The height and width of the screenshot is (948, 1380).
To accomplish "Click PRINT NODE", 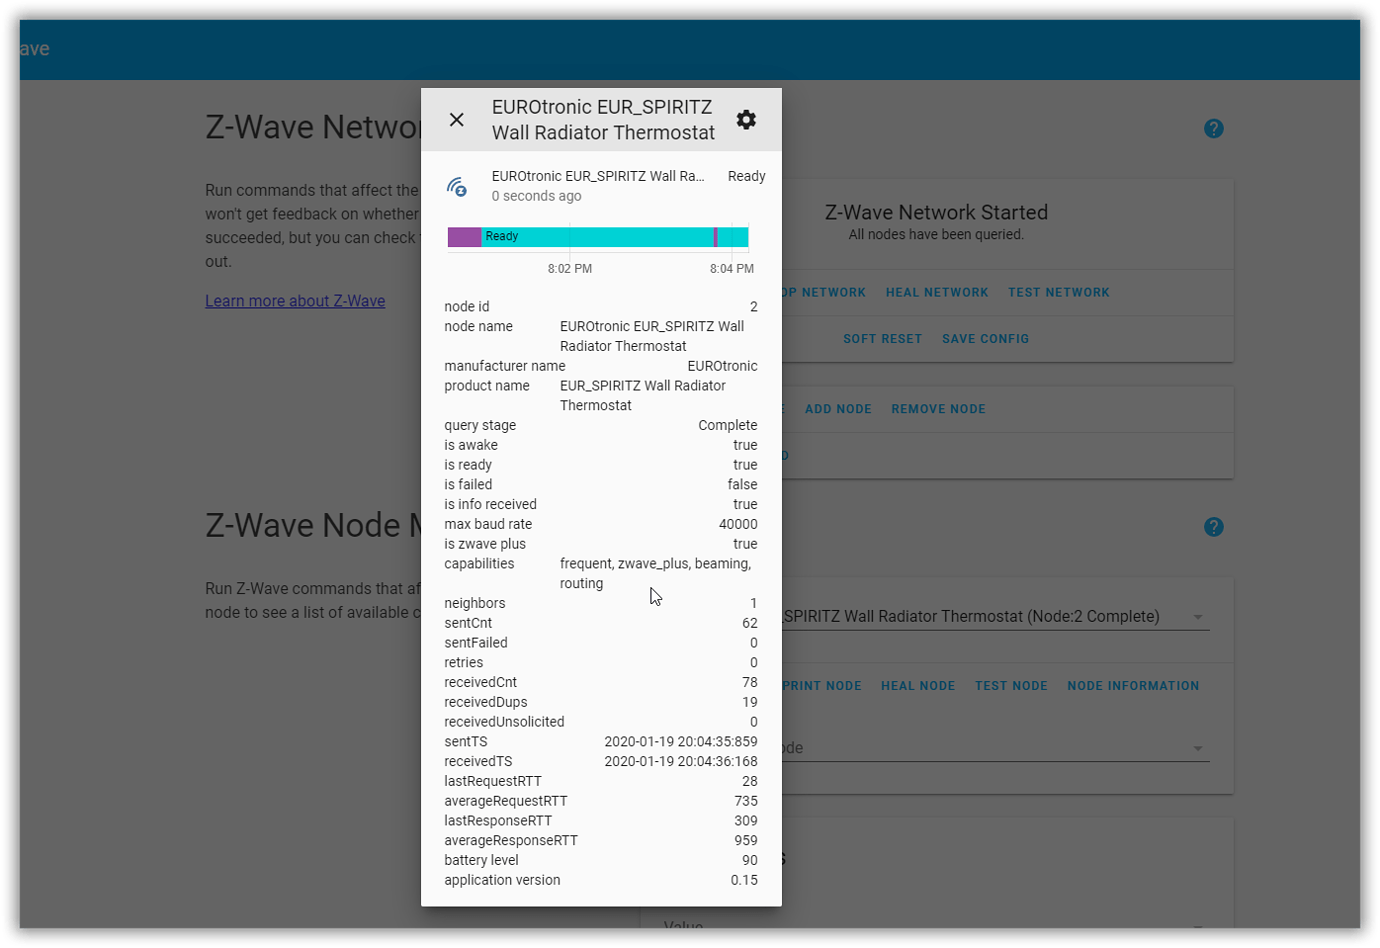I will 825,685.
